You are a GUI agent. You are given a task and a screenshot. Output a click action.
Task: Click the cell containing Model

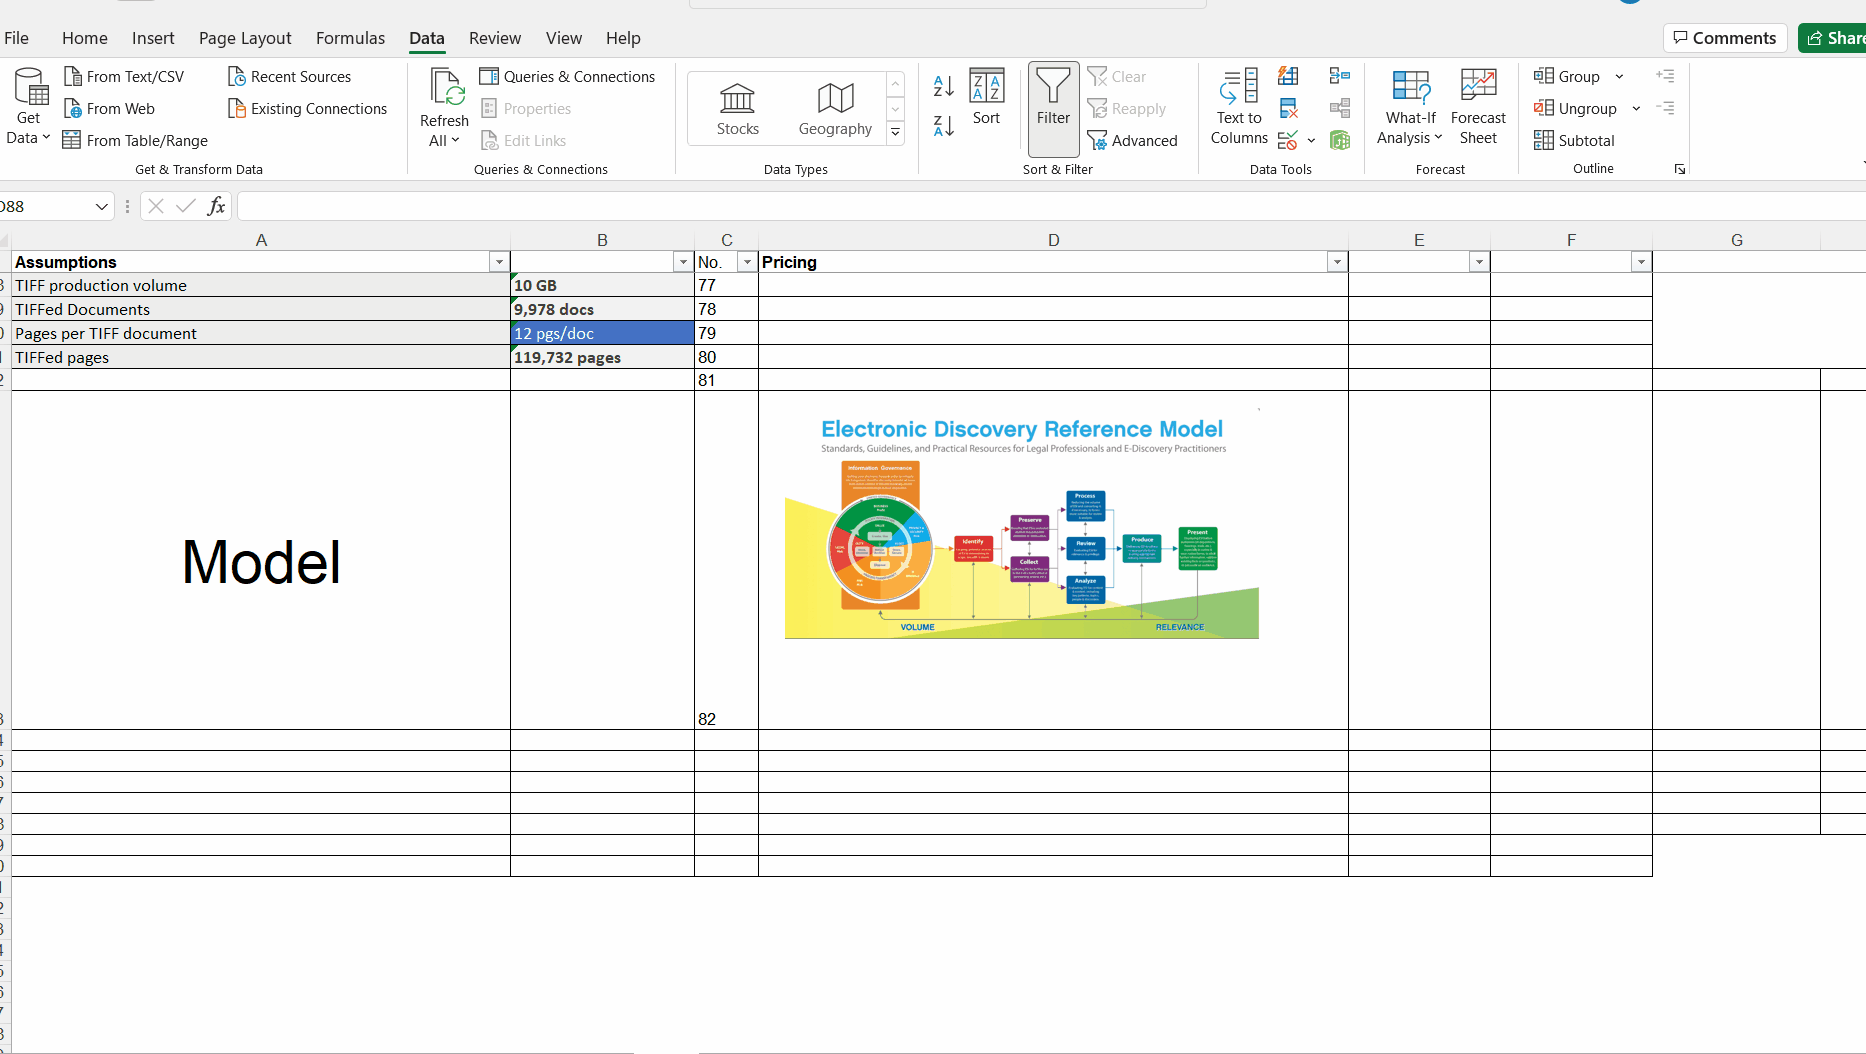(261, 560)
